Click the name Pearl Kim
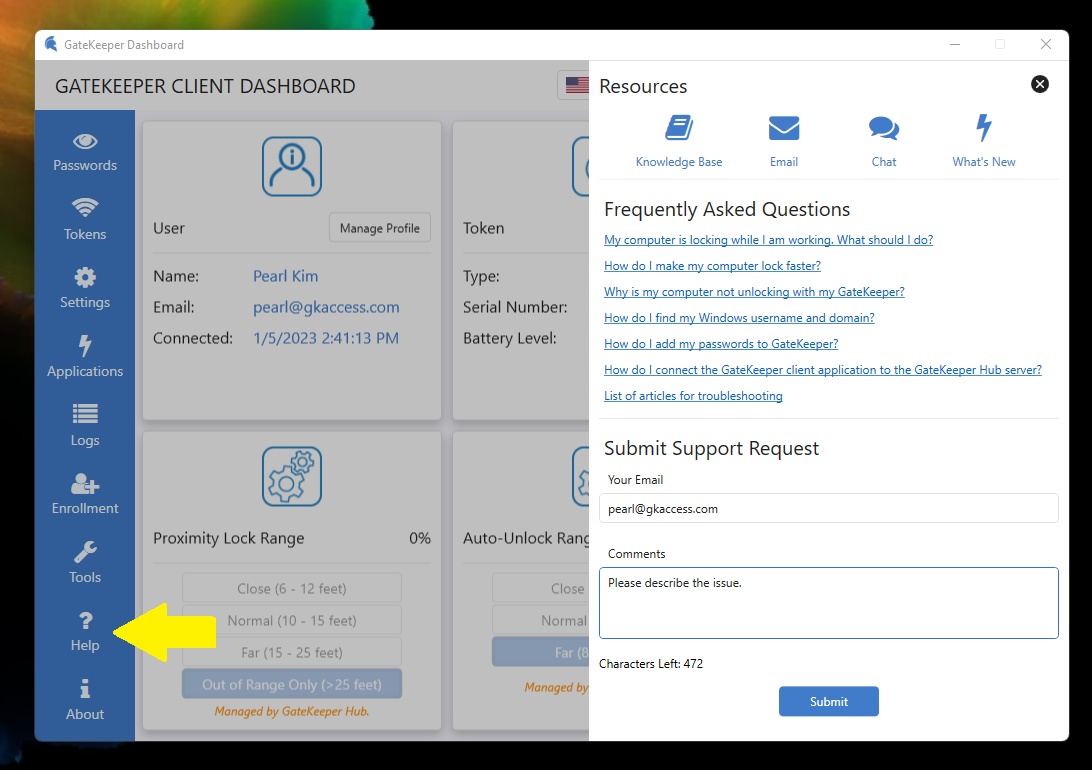 pos(286,276)
